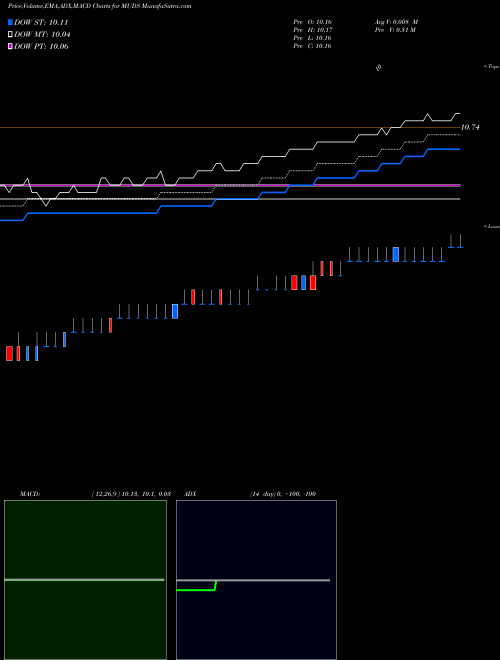500x660 pixels.
Task: Click the horizontal signal line in the MACD panel
Action: [x=84, y=580]
